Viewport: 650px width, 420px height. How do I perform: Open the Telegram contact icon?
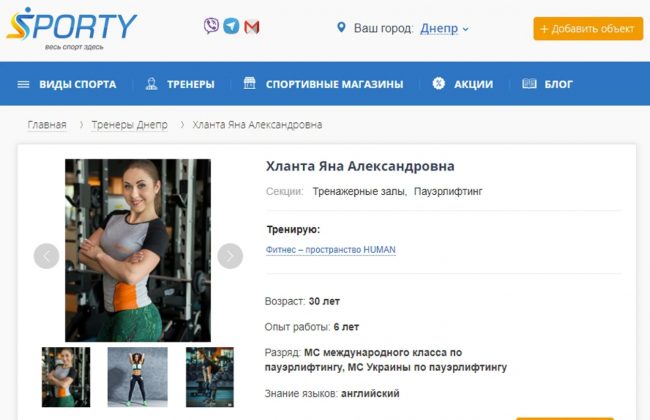click(231, 26)
